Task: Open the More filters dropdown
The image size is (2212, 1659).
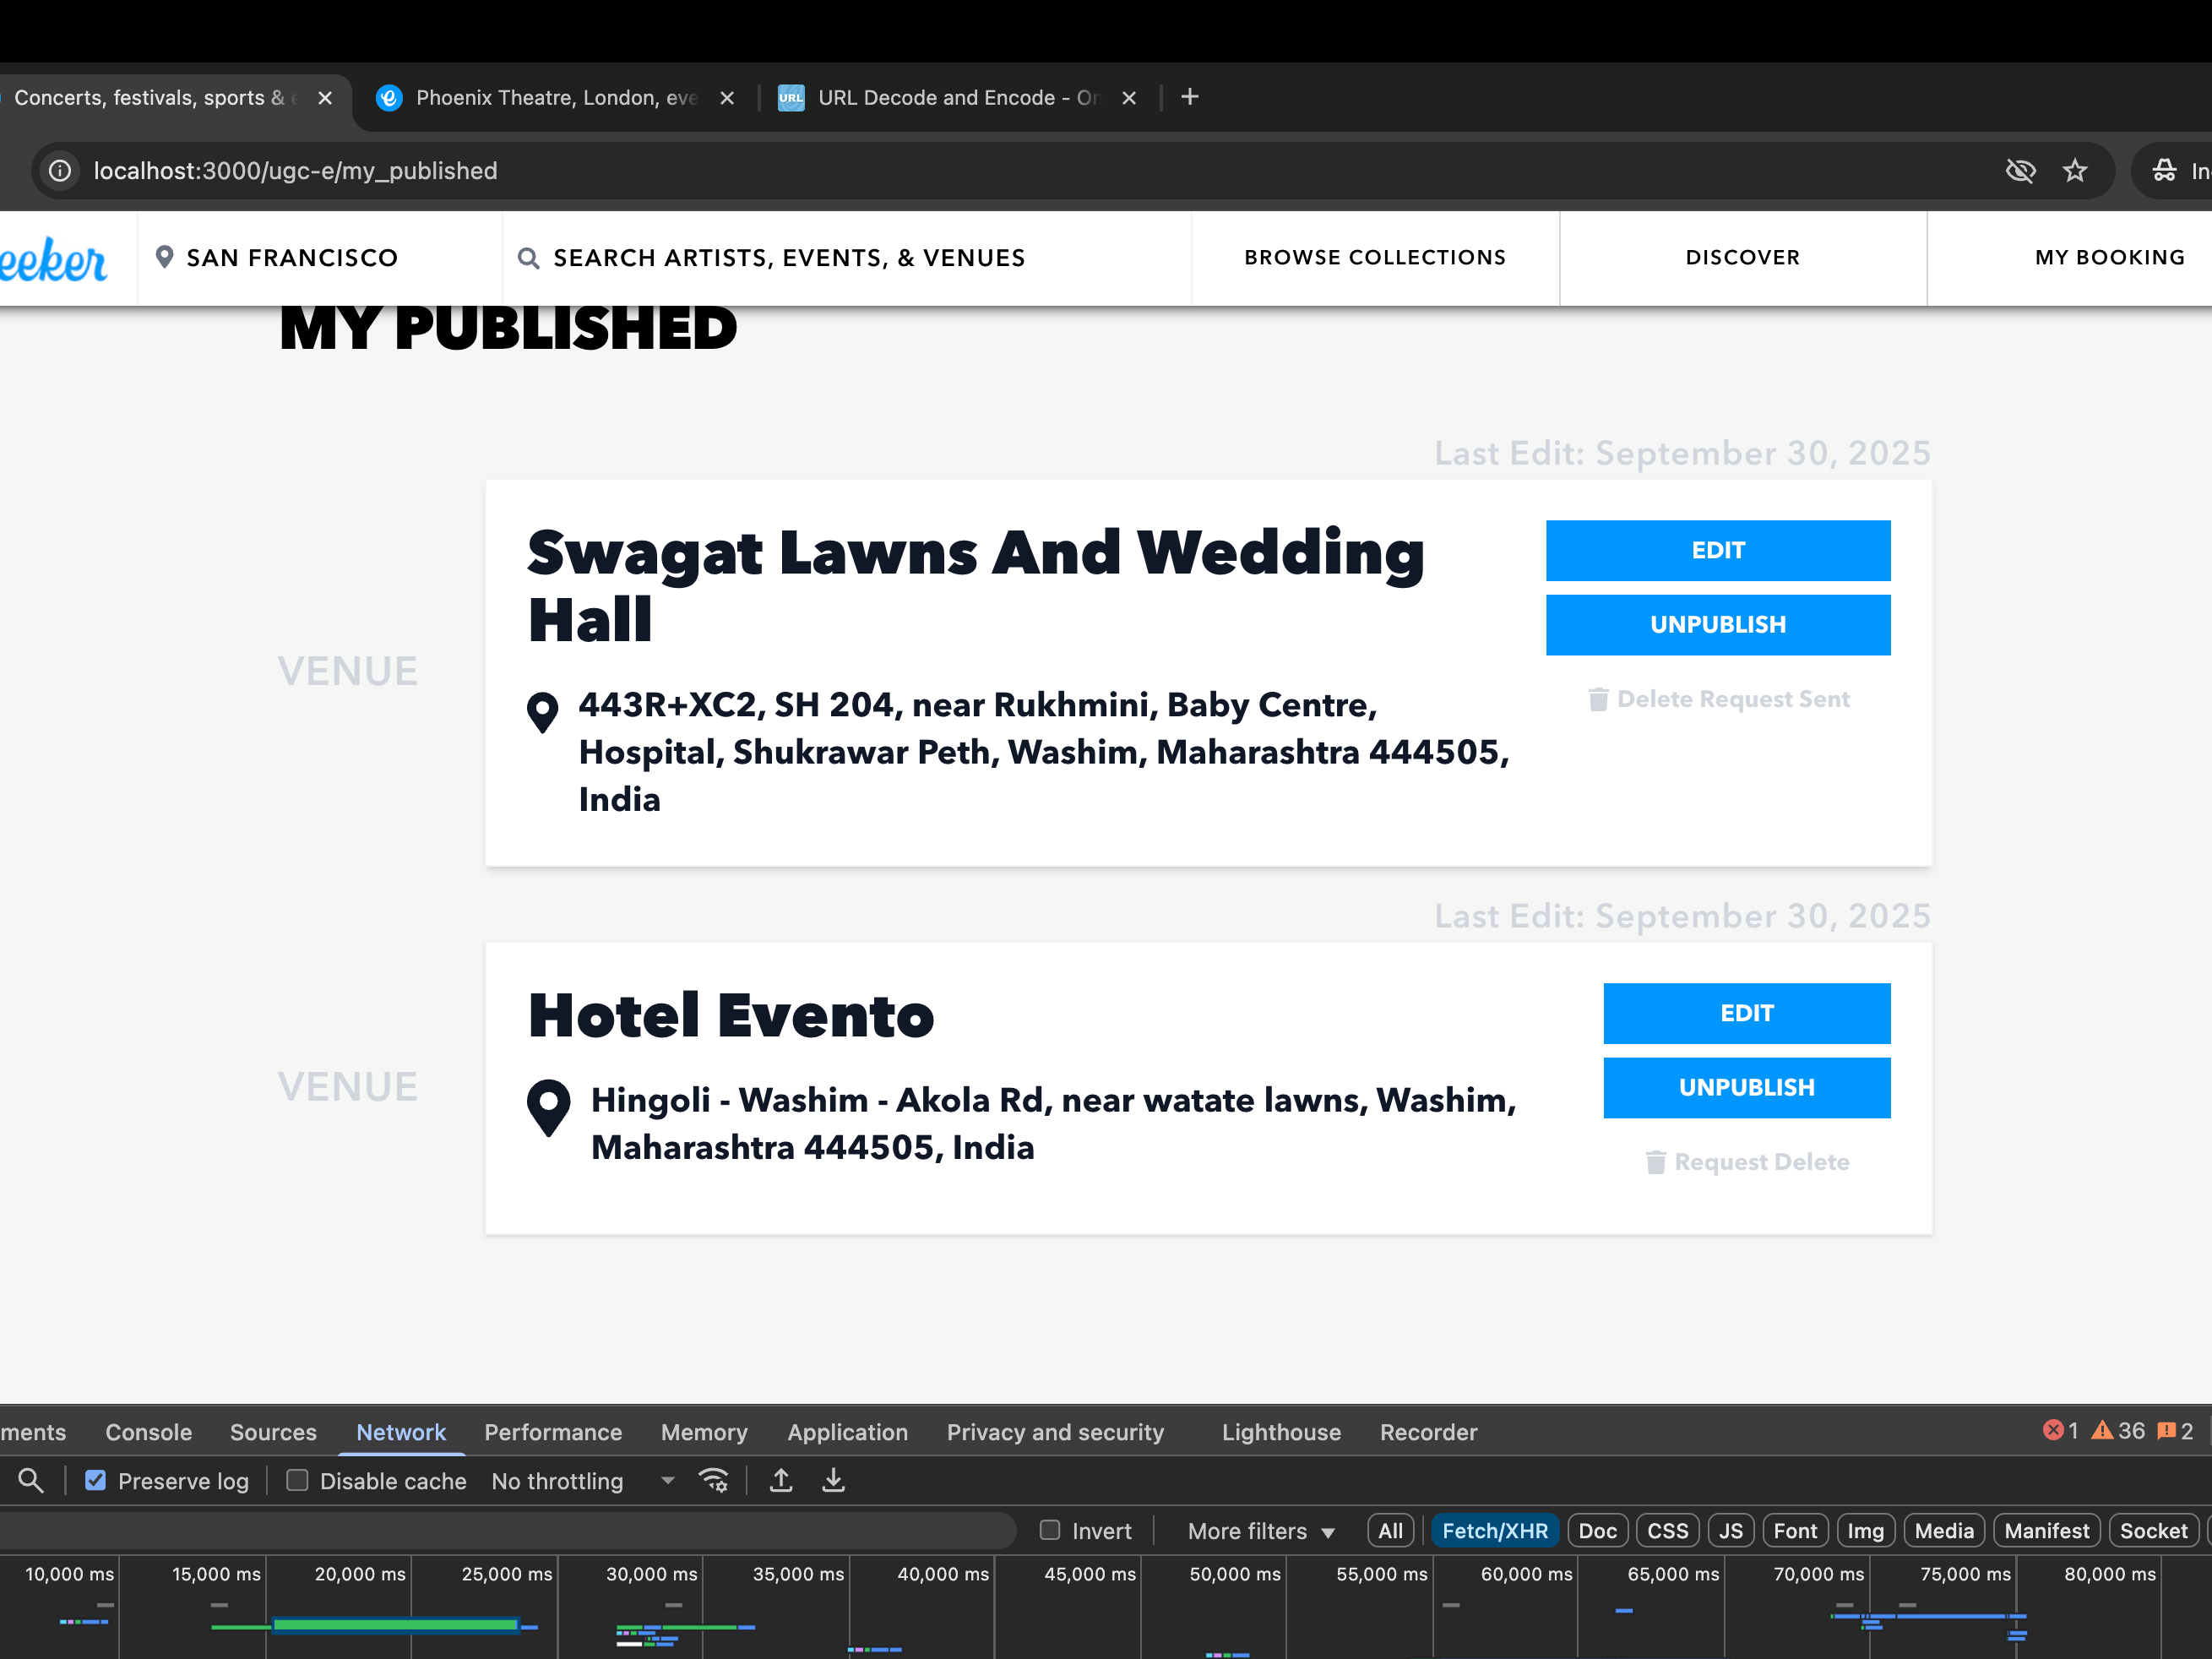Action: tap(1260, 1531)
